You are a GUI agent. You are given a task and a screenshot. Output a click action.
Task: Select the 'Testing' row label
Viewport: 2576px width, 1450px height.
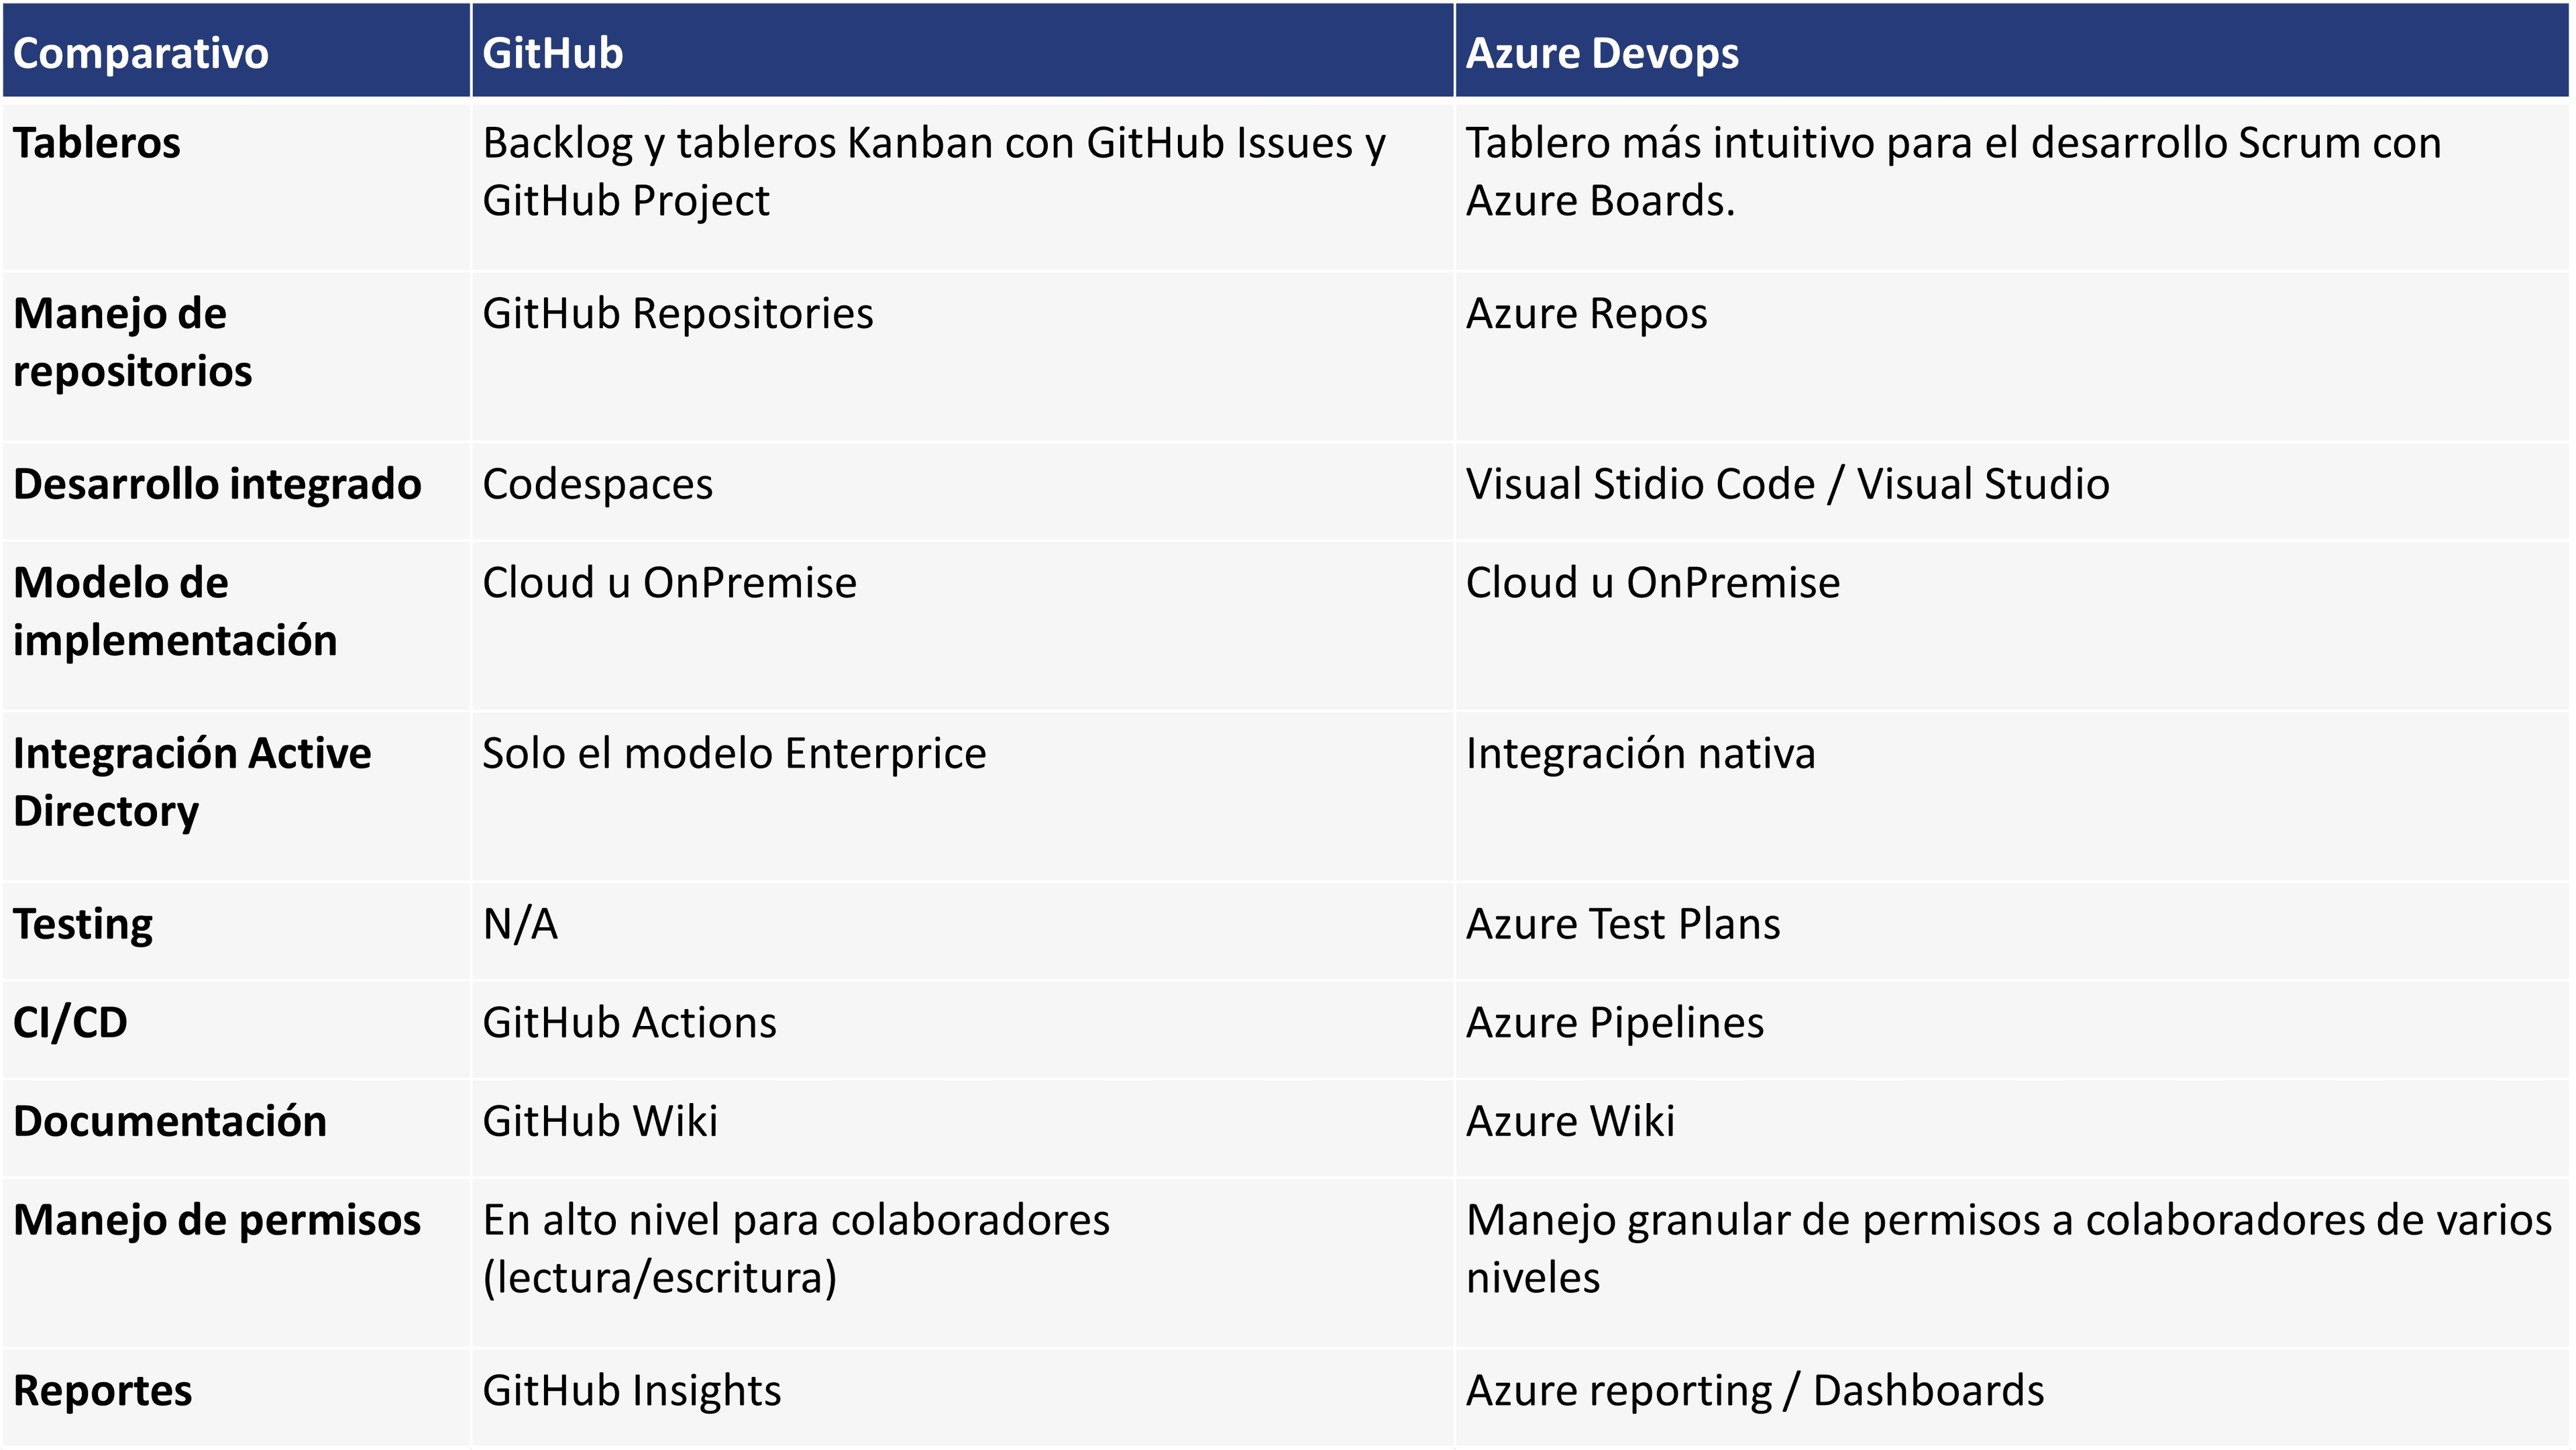(x=236, y=931)
